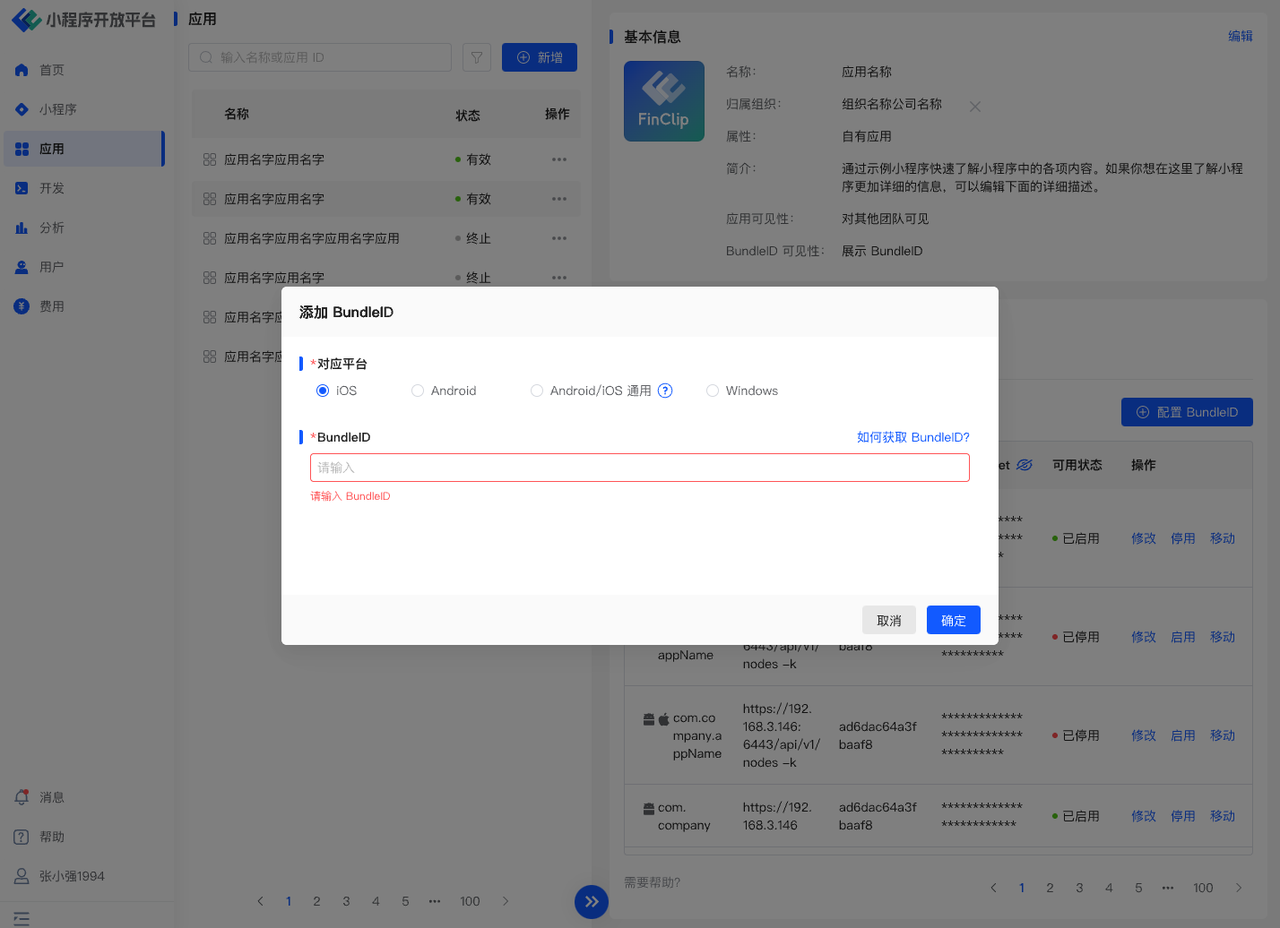Screen dimensions: 1280x928
Task: Click the 确定 confirm button
Action: tap(953, 620)
